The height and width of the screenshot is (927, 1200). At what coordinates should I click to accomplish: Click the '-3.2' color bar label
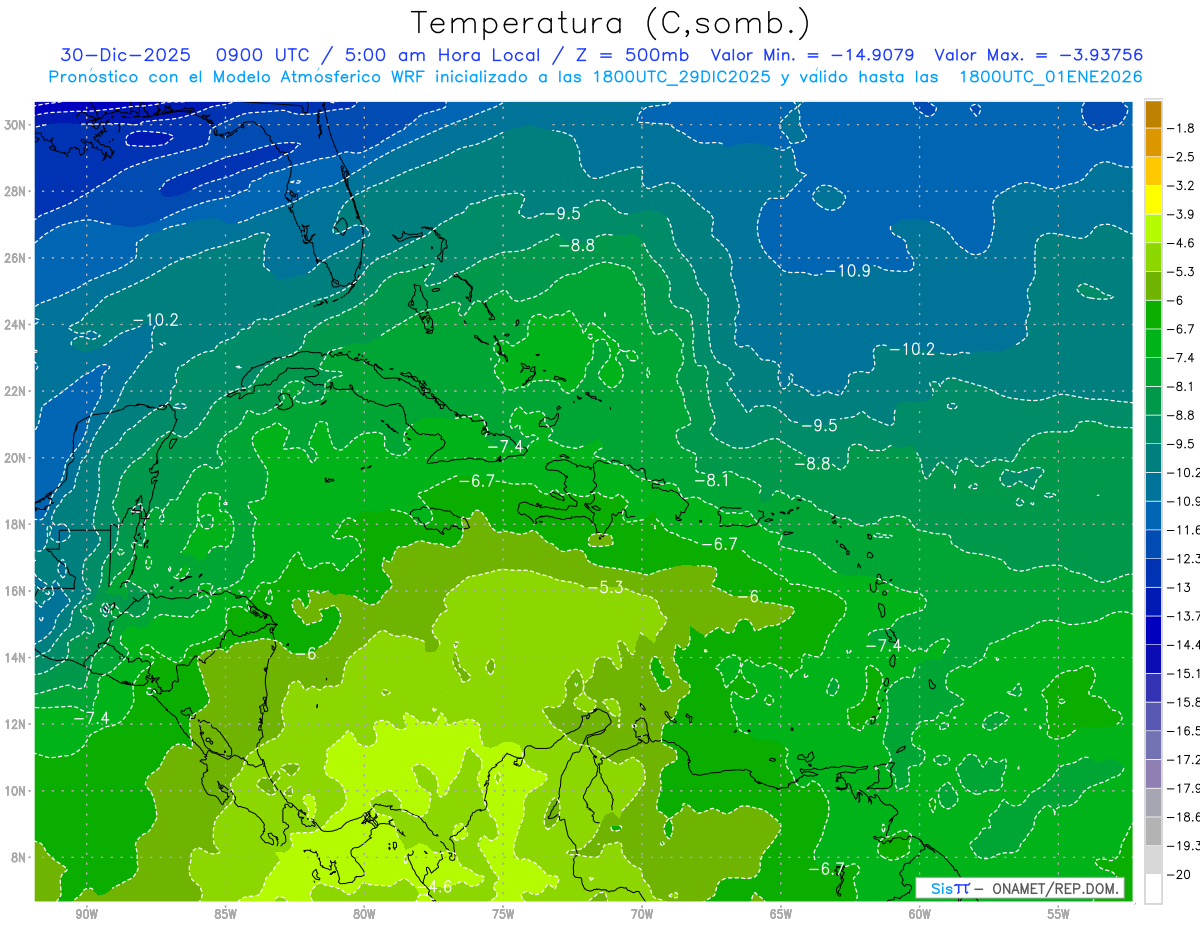[1180, 186]
